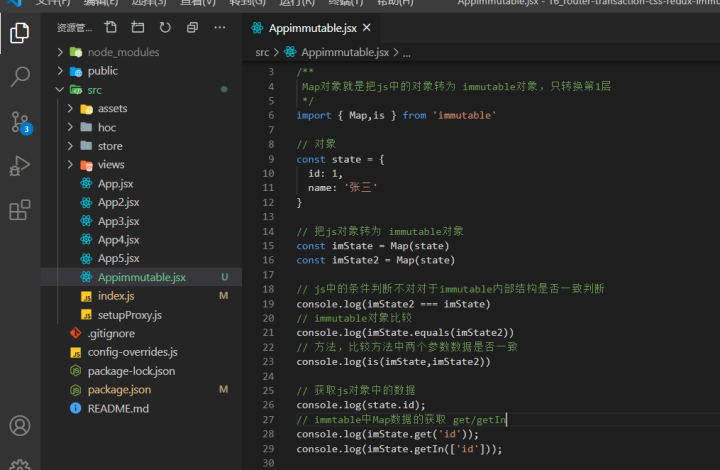
Task: Click the git icon beside .gitignore
Action: pyautogui.click(x=76, y=333)
